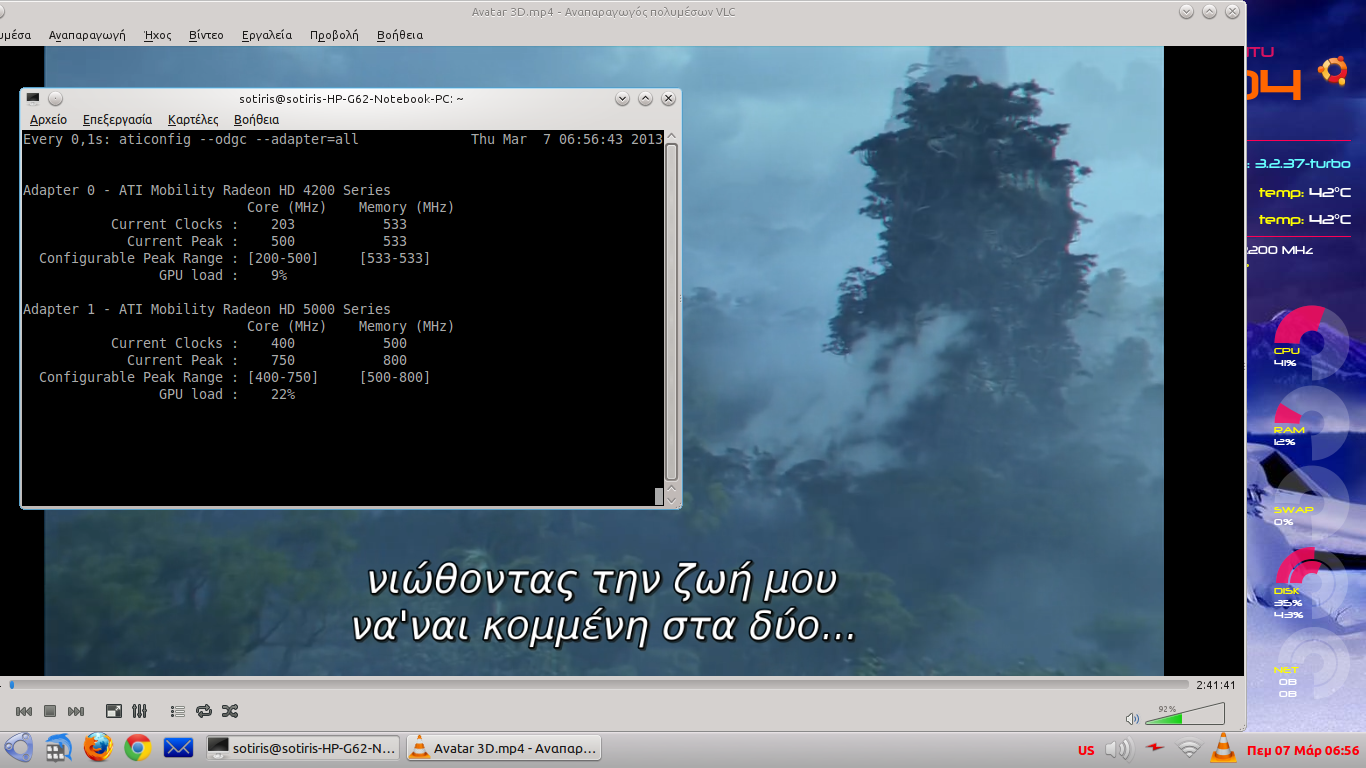Viewport: 1366px width, 768px height.
Task: Open VLC extended settings equalizer icon
Action: pyautogui.click(x=140, y=711)
